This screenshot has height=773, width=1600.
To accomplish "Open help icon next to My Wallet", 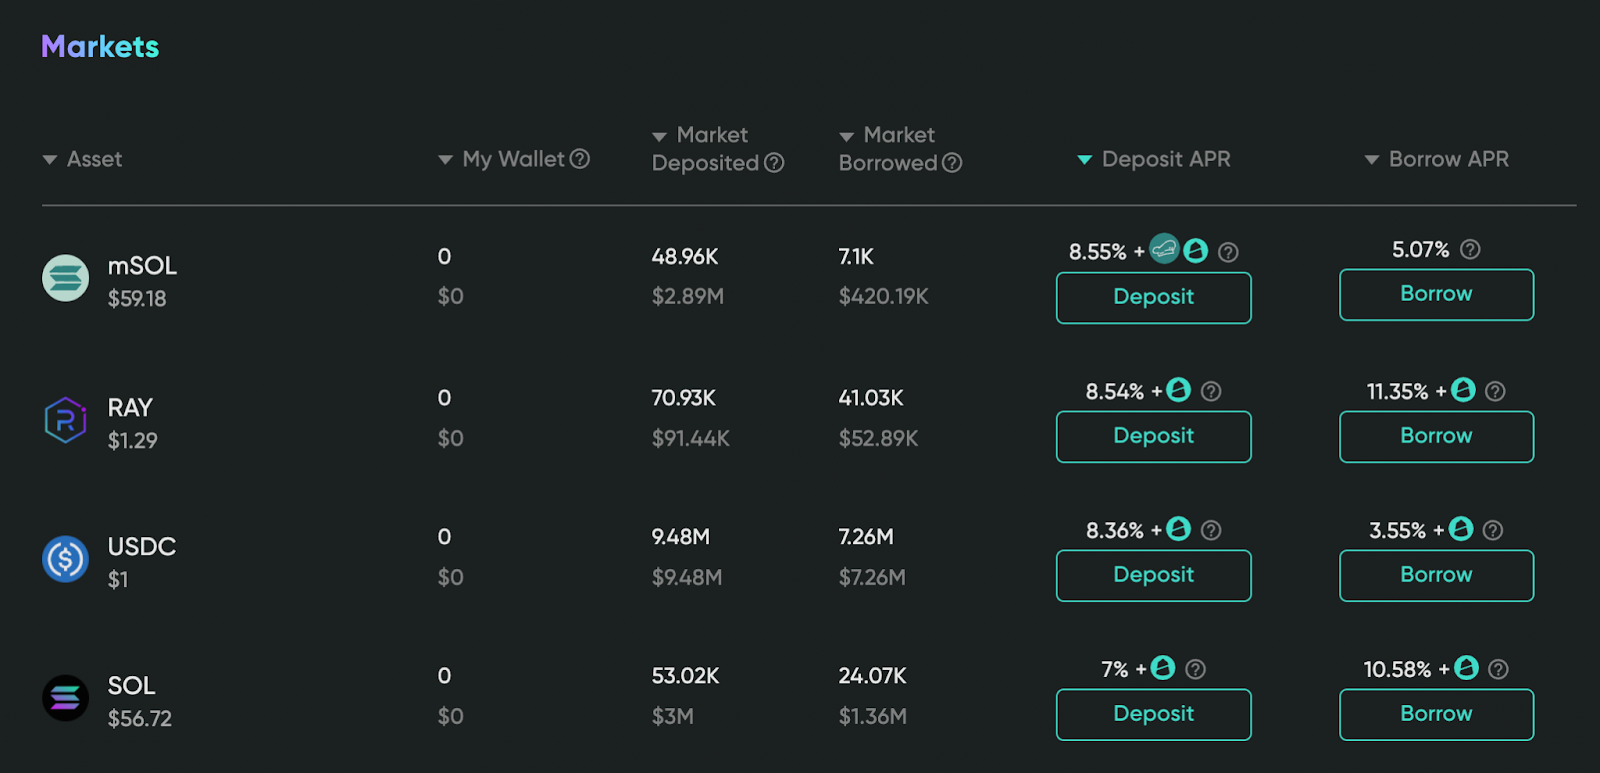I will tap(579, 159).
